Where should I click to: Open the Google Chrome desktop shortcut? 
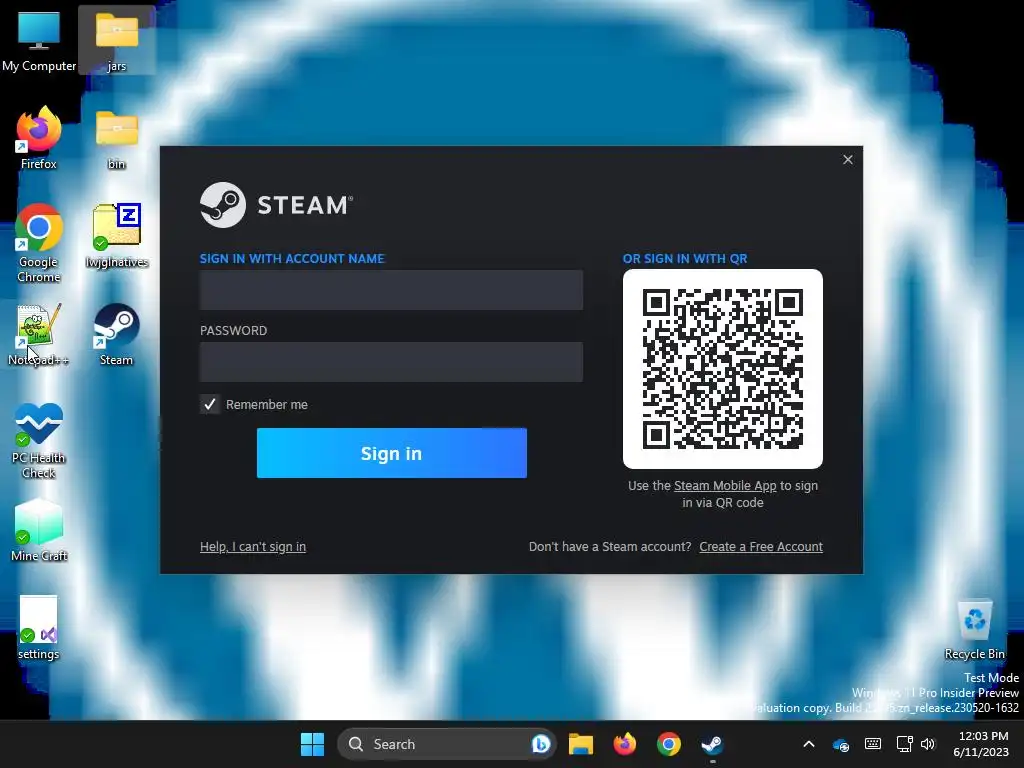39,244
